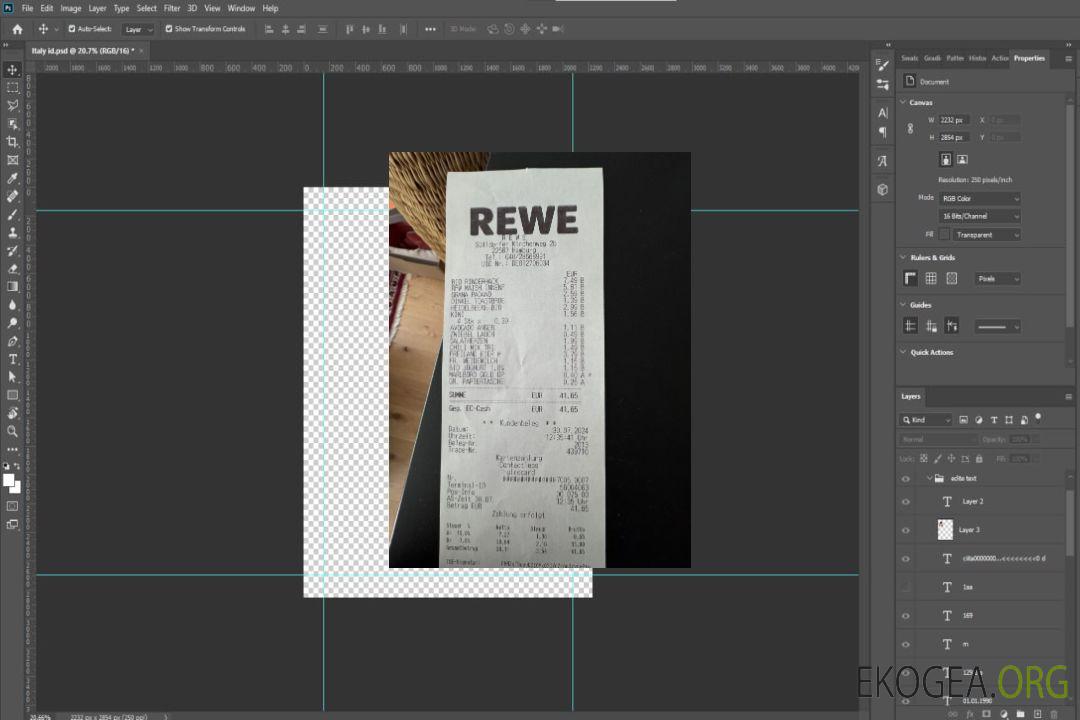Hide Layer 3 visibility eye

(x=906, y=531)
